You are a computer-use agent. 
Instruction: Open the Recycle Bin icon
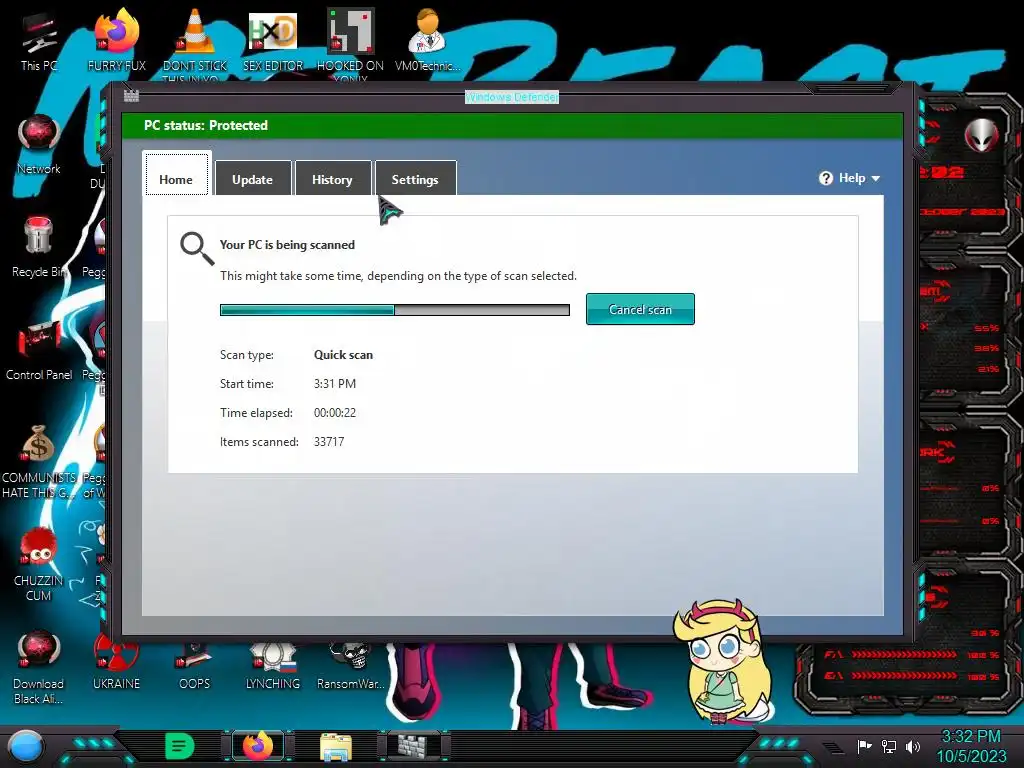pyautogui.click(x=39, y=247)
